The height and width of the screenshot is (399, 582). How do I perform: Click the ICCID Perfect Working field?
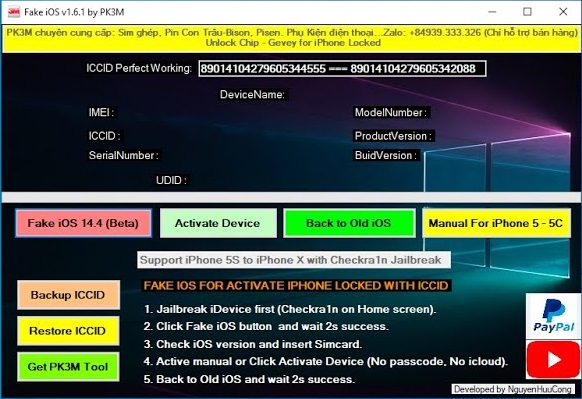click(x=342, y=69)
